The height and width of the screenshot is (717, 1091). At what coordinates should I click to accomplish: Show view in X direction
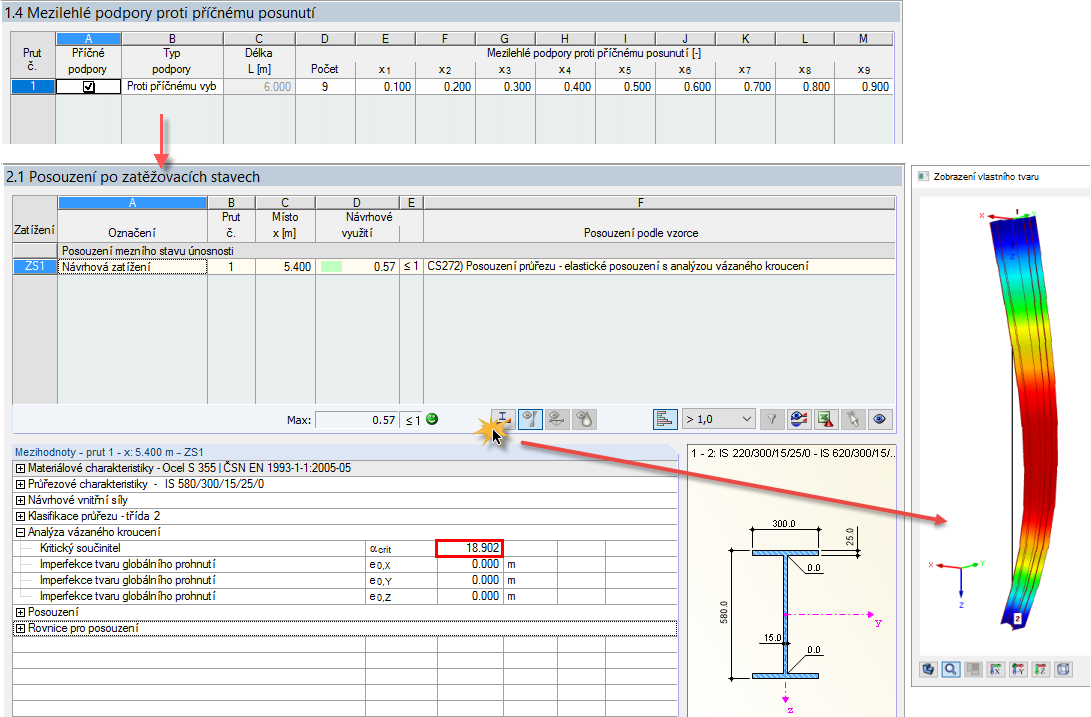coord(996,670)
